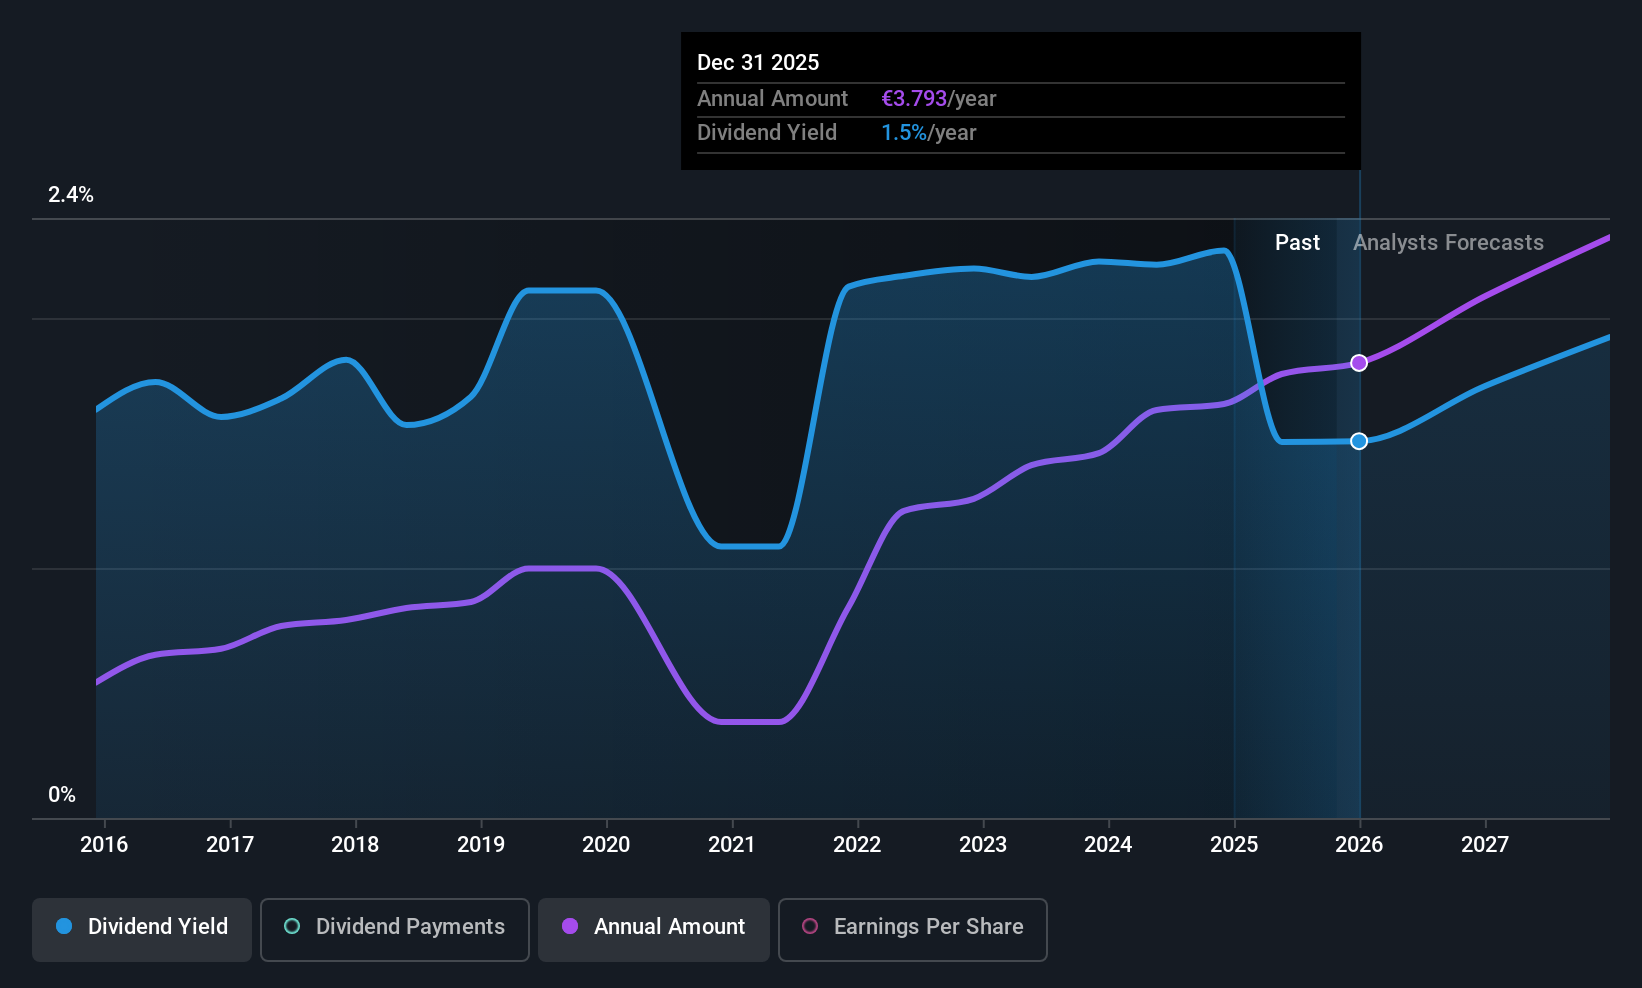The image size is (1642, 988).
Task: Click the blue dot in Dividend Yield legend
Action: 64,926
